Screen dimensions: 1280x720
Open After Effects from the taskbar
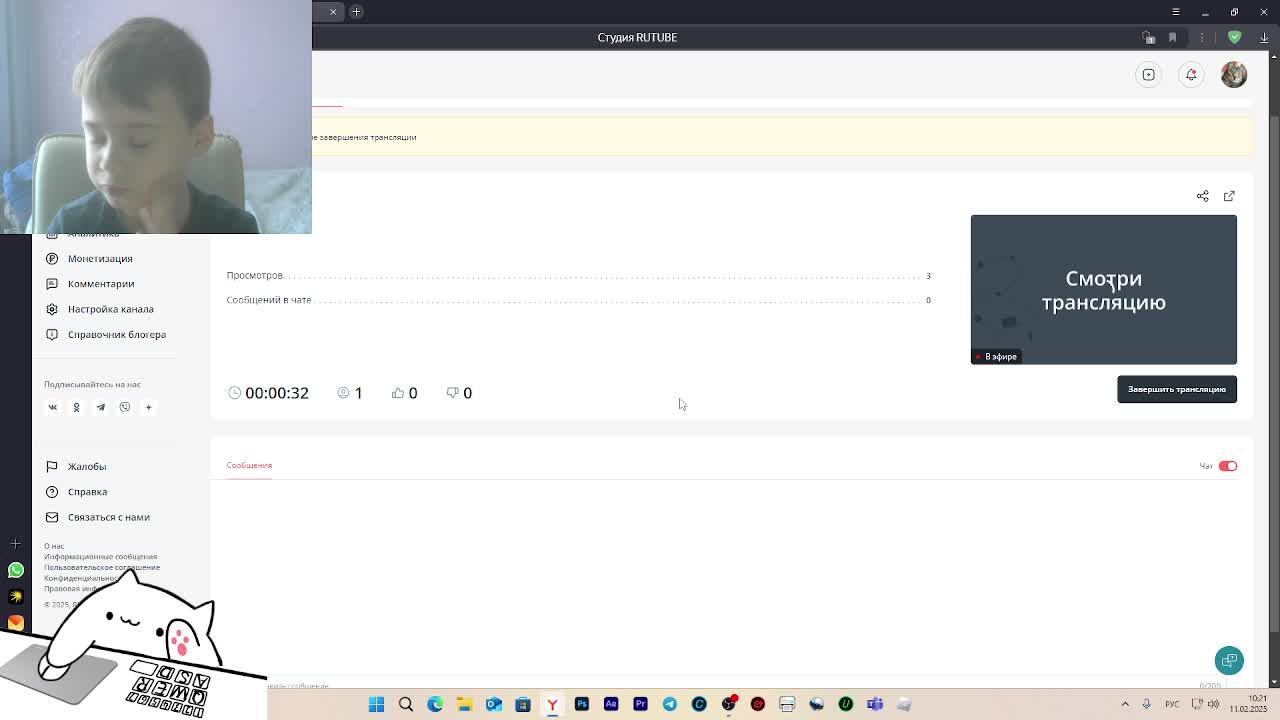[611, 704]
